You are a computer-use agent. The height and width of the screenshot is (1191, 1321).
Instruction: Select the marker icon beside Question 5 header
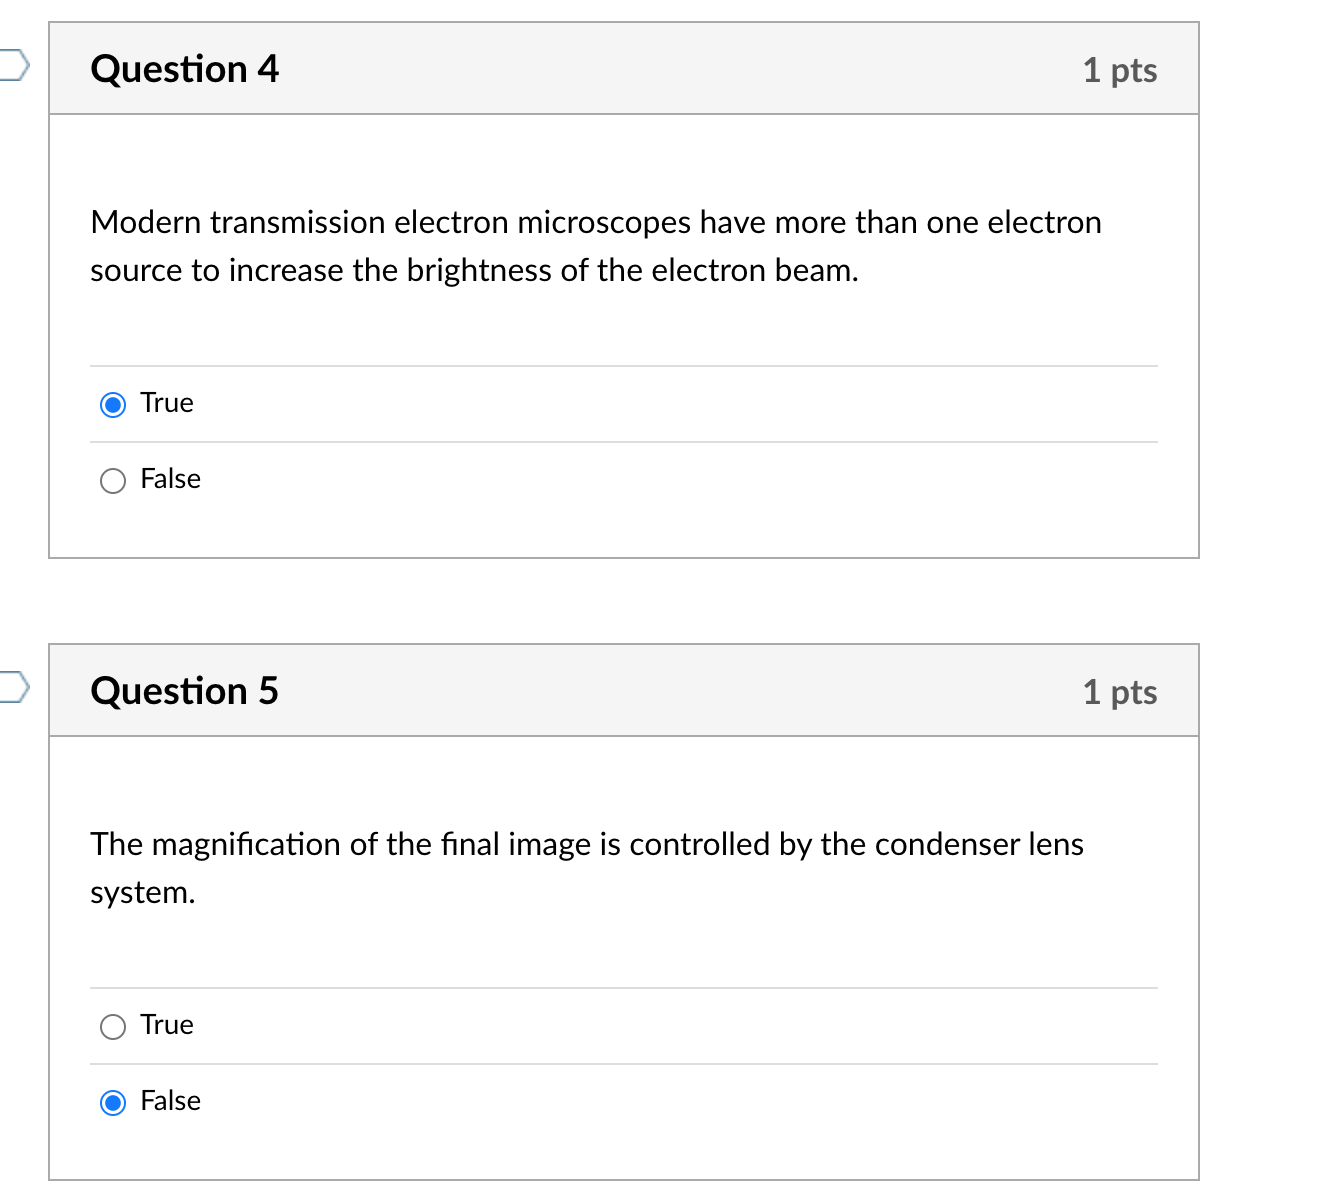coord(10,686)
